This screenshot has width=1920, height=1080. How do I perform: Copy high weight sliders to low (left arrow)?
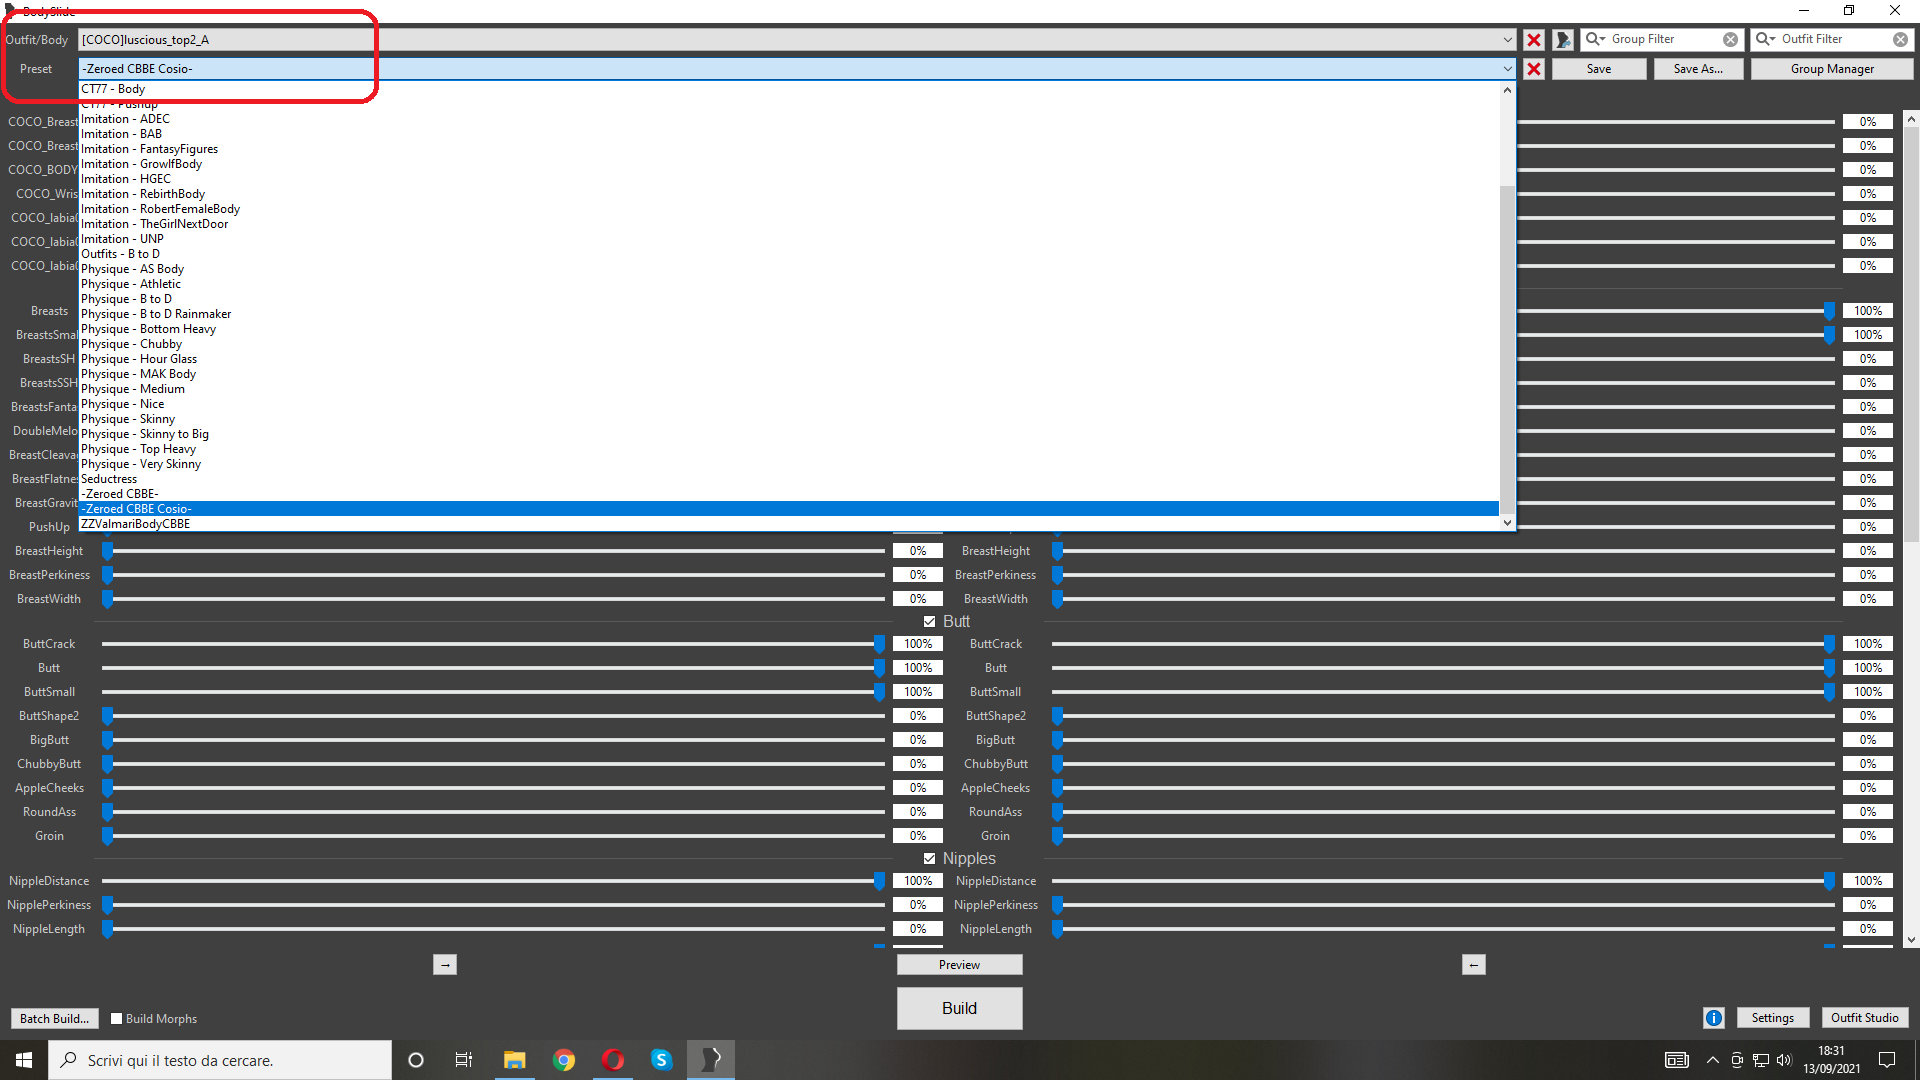coord(1473,965)
